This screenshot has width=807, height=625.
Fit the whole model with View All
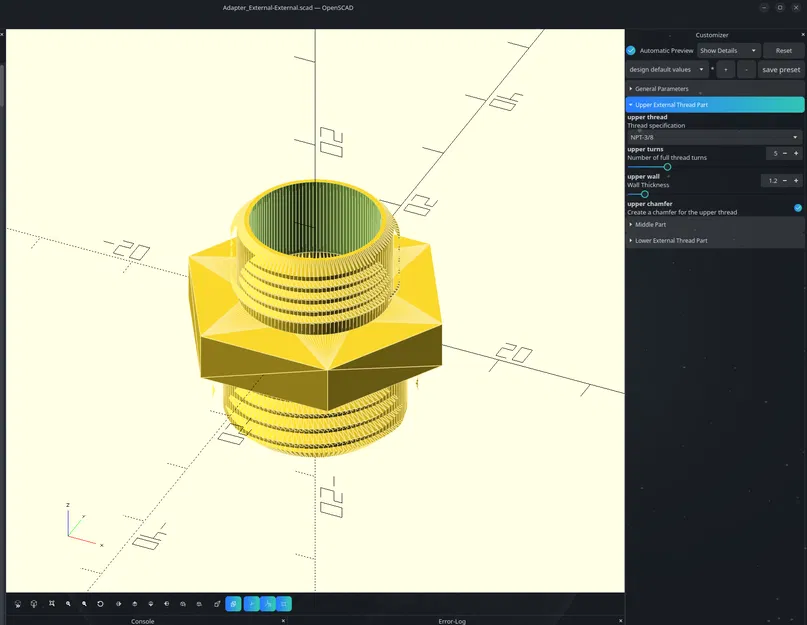tap(52, 604)
